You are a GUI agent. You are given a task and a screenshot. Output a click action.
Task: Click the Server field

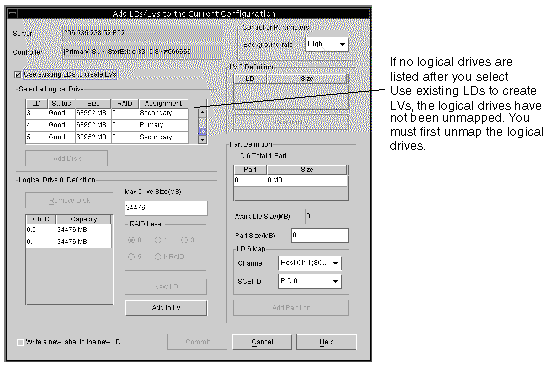(142, 33)
